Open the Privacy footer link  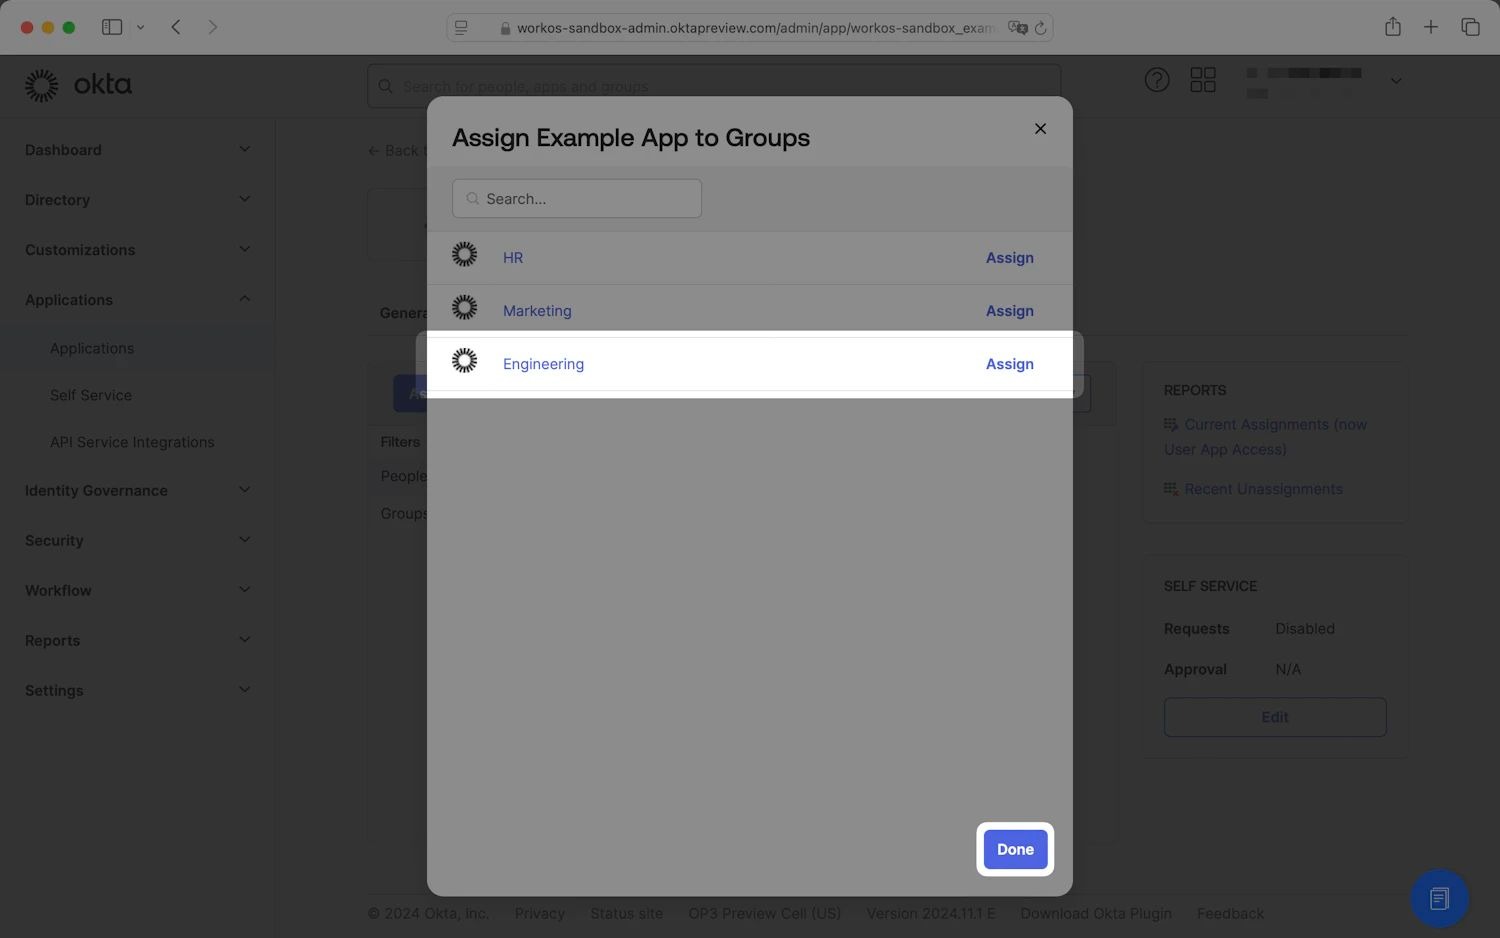pyautogui.click(x=539, y=913)
